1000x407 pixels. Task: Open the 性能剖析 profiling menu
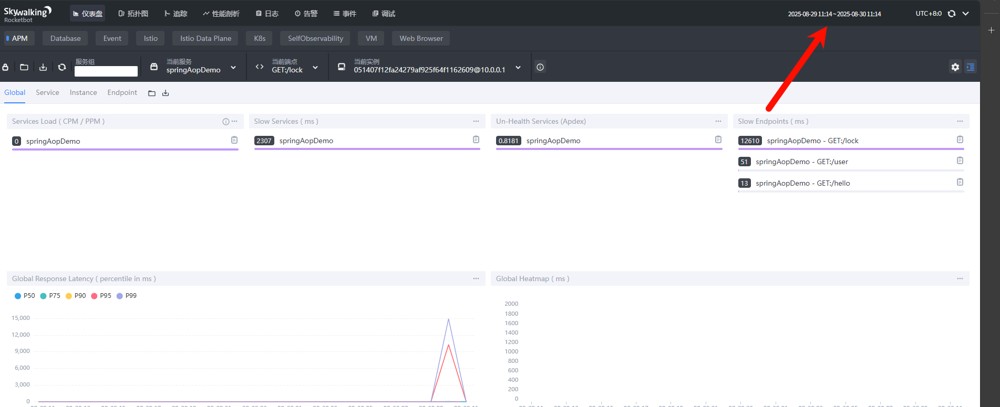tap(221, 13)
